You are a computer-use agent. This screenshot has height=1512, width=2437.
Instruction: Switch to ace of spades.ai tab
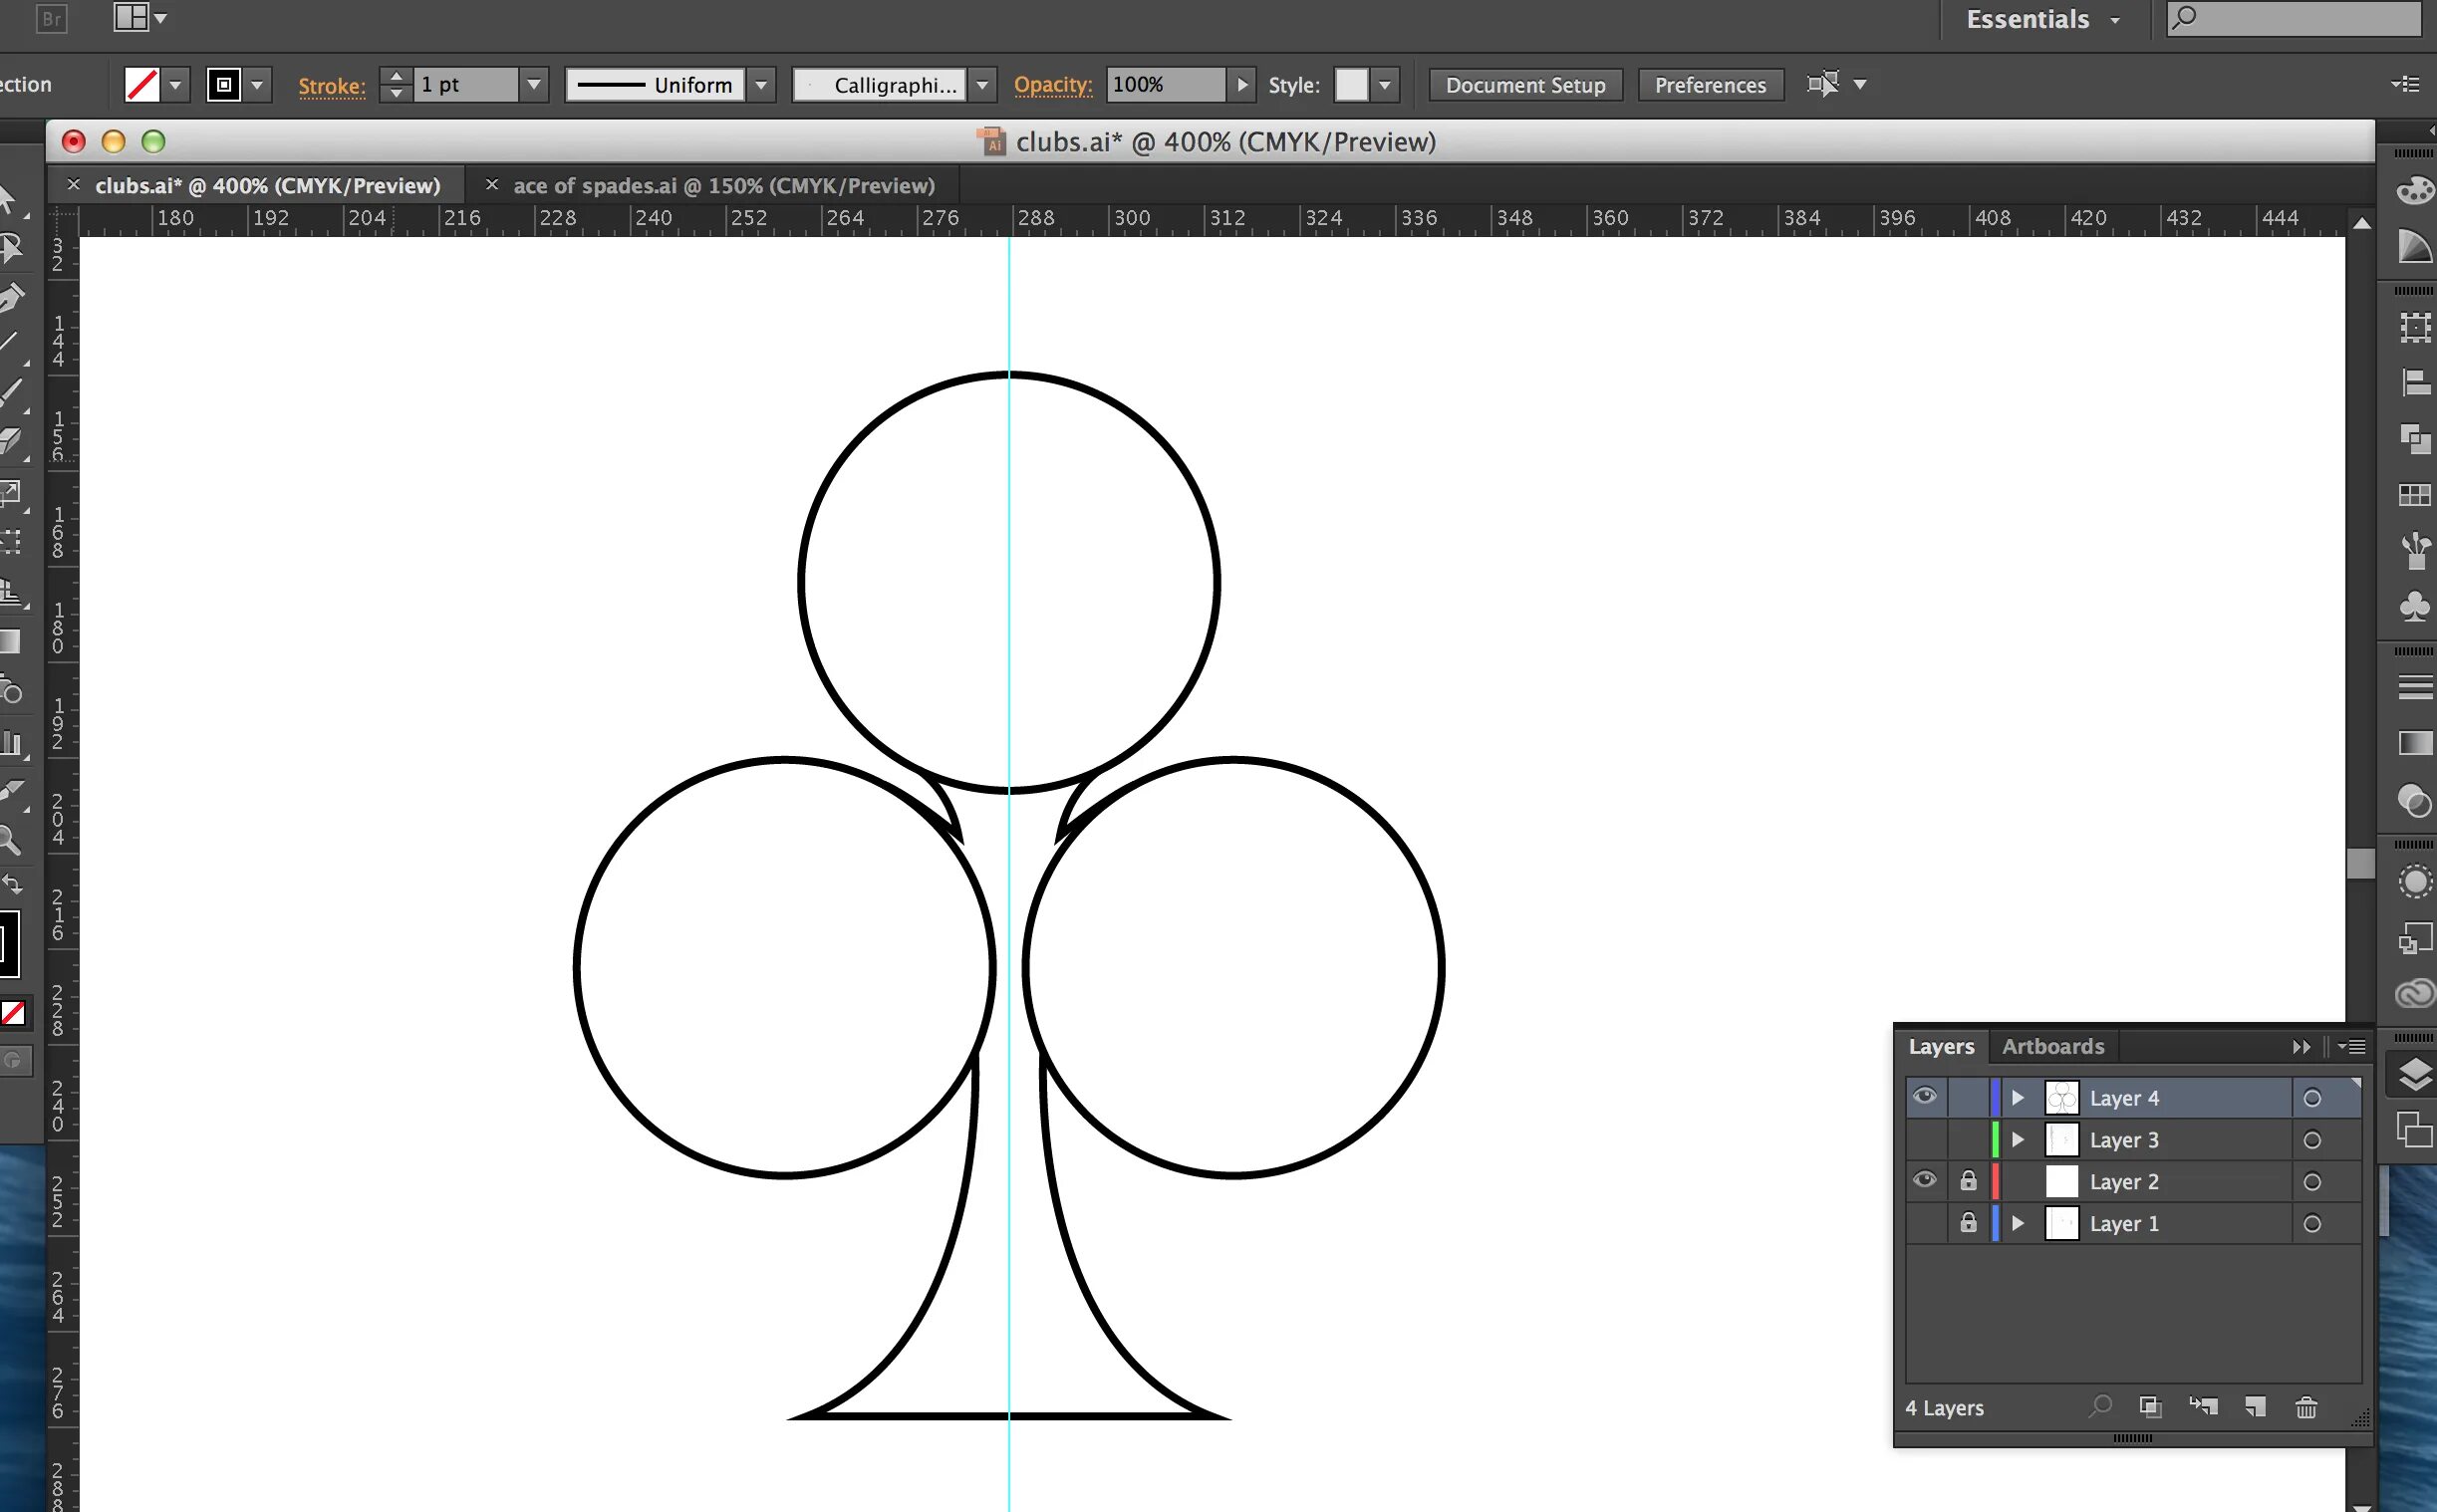[723, 186]
